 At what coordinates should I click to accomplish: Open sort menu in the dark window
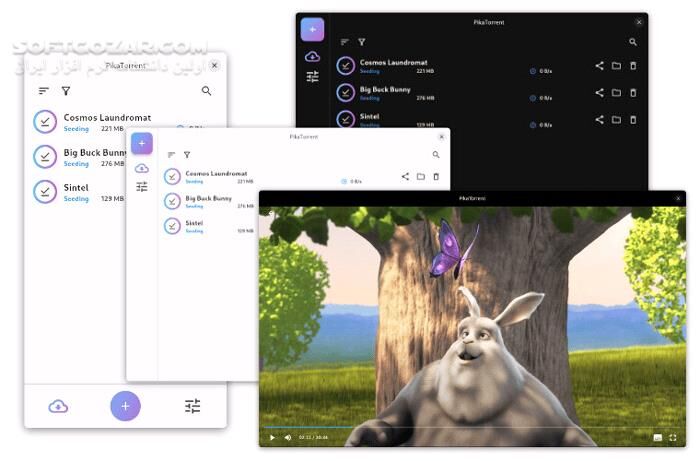pyautogui.click(x=345, y=42)
